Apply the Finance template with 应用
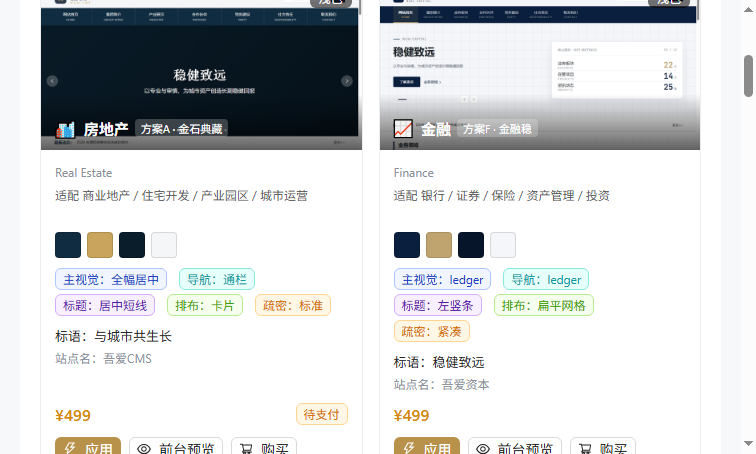Image resolution: width=756 pixels, height=454 pixels. 427,447
